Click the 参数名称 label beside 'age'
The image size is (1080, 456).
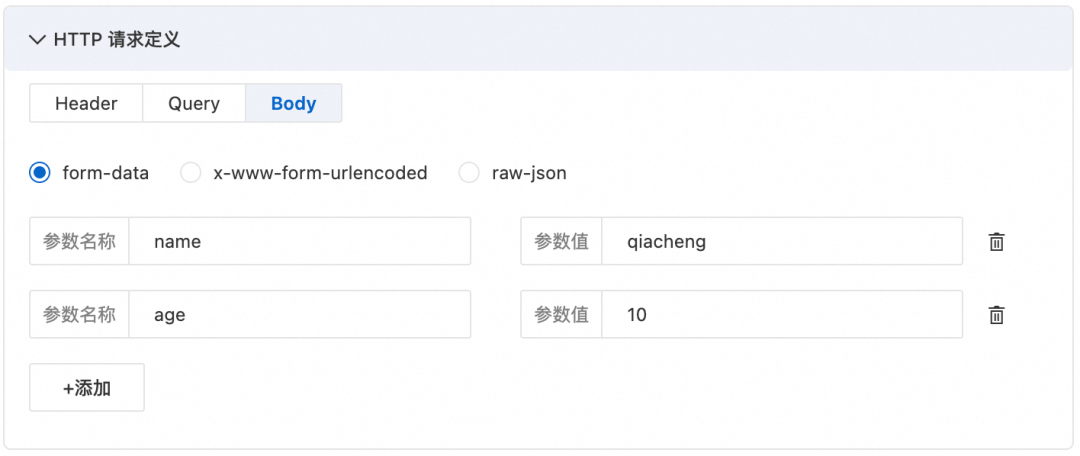pos(79,315)
